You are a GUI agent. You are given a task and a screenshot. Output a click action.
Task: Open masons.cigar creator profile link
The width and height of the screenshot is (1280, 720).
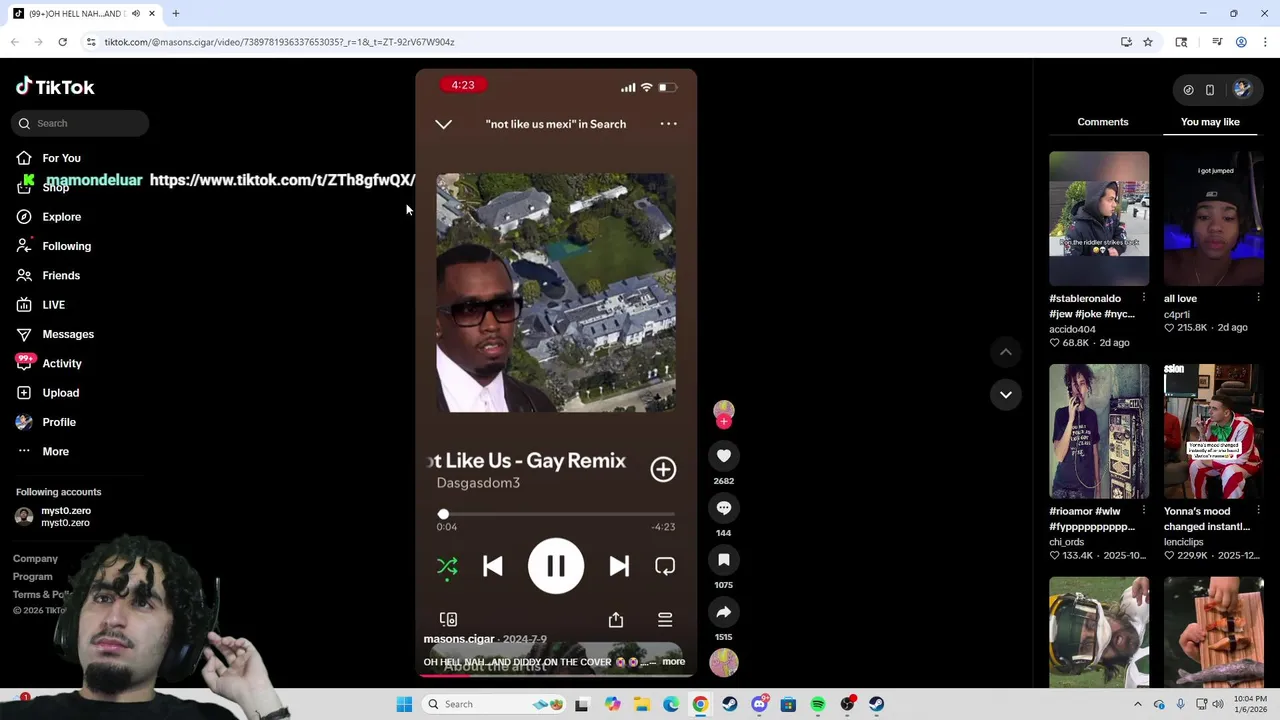(x=459, y=639)
